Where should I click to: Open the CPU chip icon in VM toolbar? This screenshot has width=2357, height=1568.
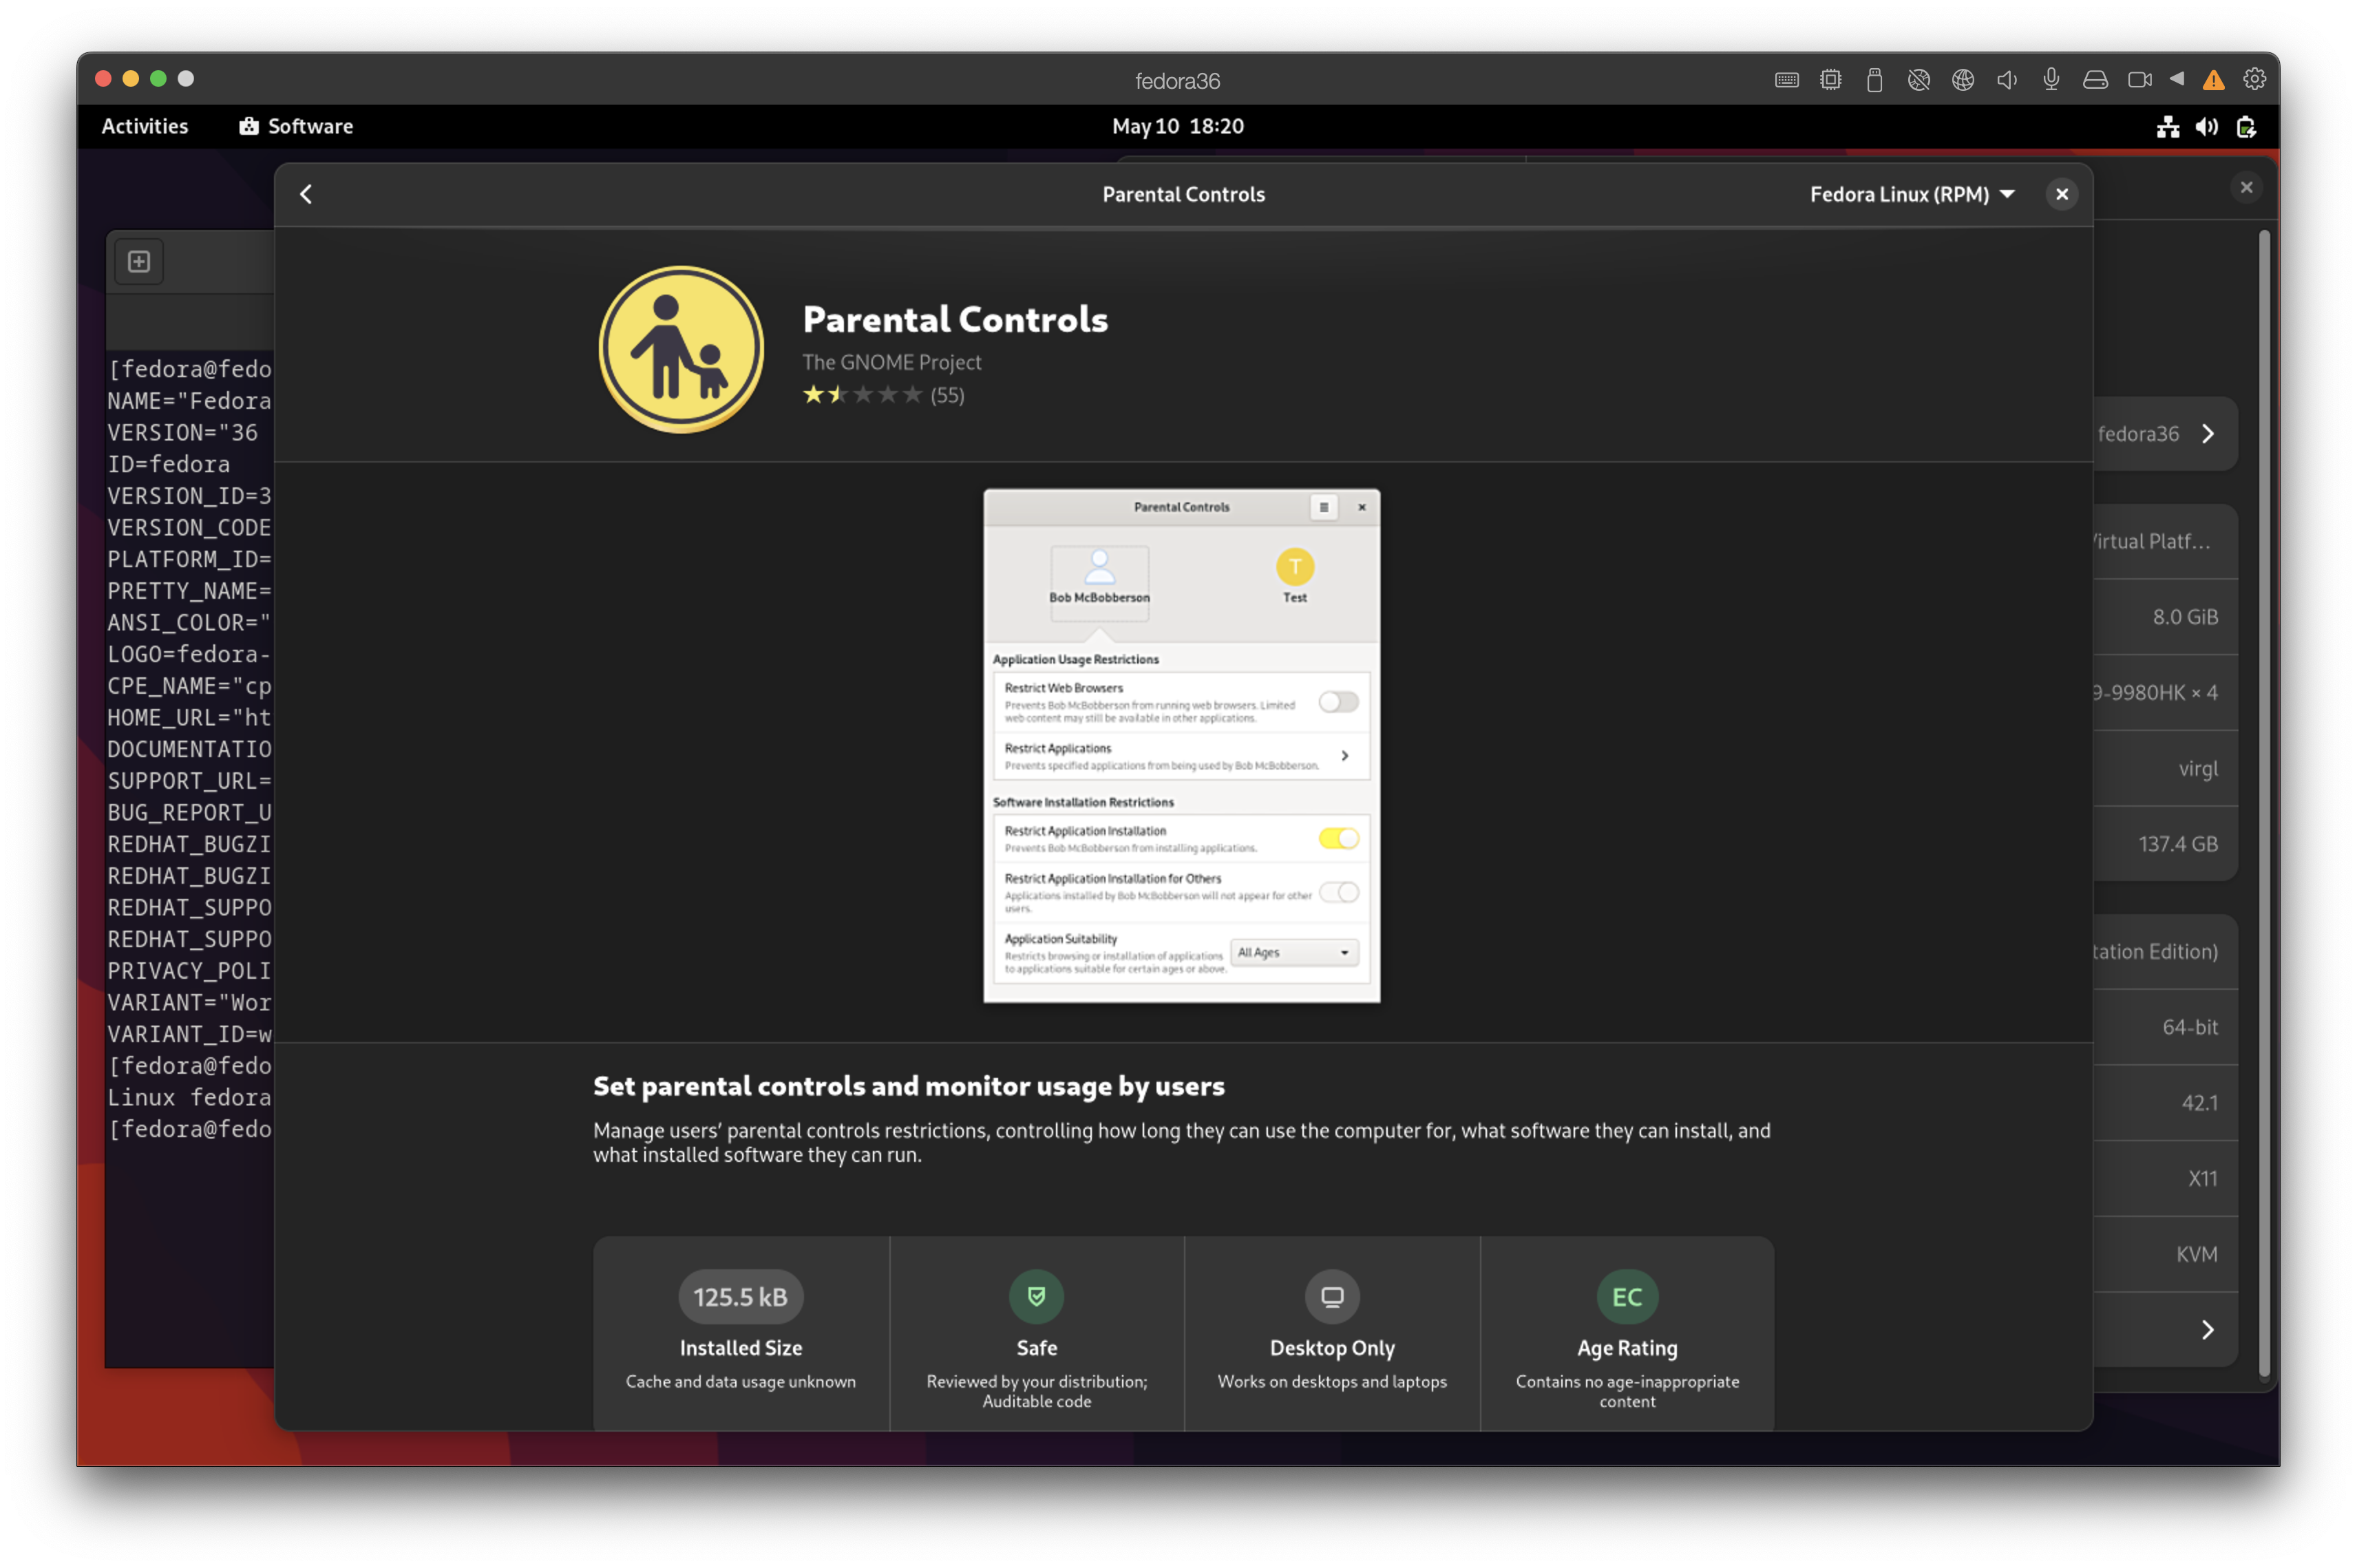pyautogui.click(x=1831, y=80)
